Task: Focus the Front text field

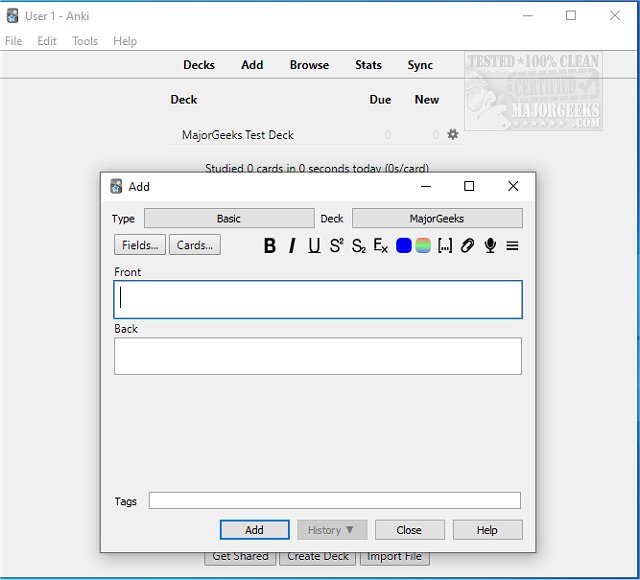Action: [318, 299]
